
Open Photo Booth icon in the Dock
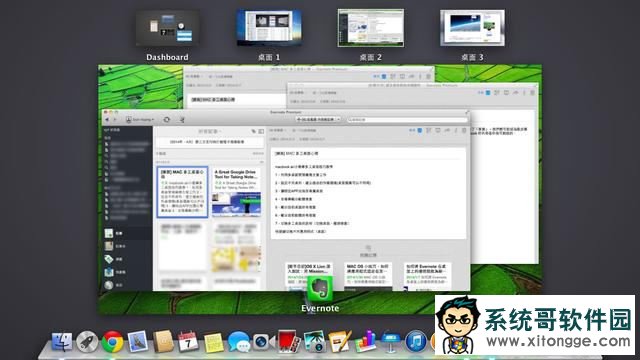(x=289, y=341)
